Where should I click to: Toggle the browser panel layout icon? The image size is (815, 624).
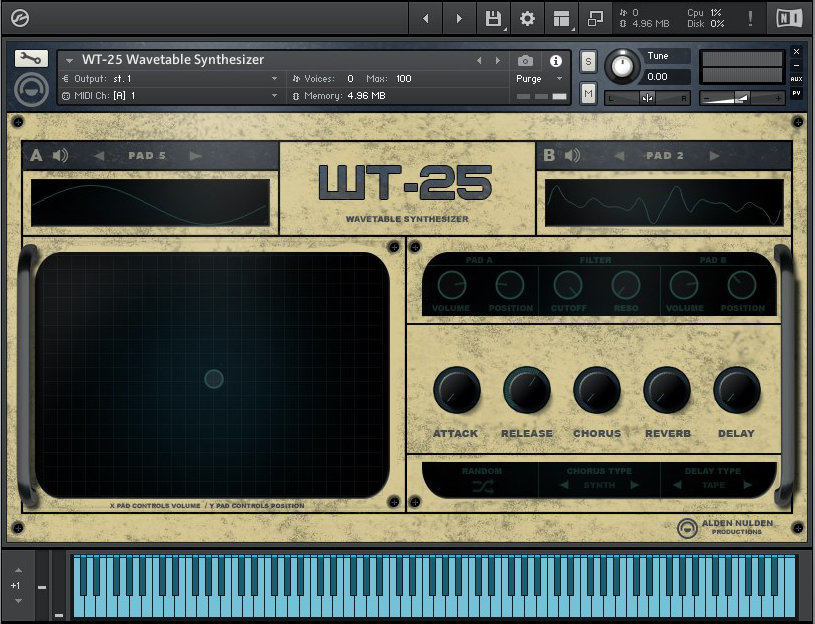[x=562, y=18]
